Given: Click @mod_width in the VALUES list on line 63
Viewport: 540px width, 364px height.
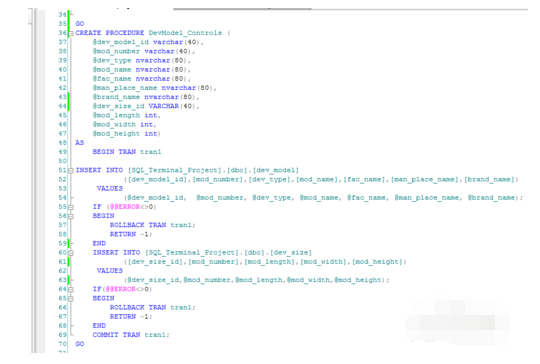Looking at the screenshot, I should click(x=308, y=280).
